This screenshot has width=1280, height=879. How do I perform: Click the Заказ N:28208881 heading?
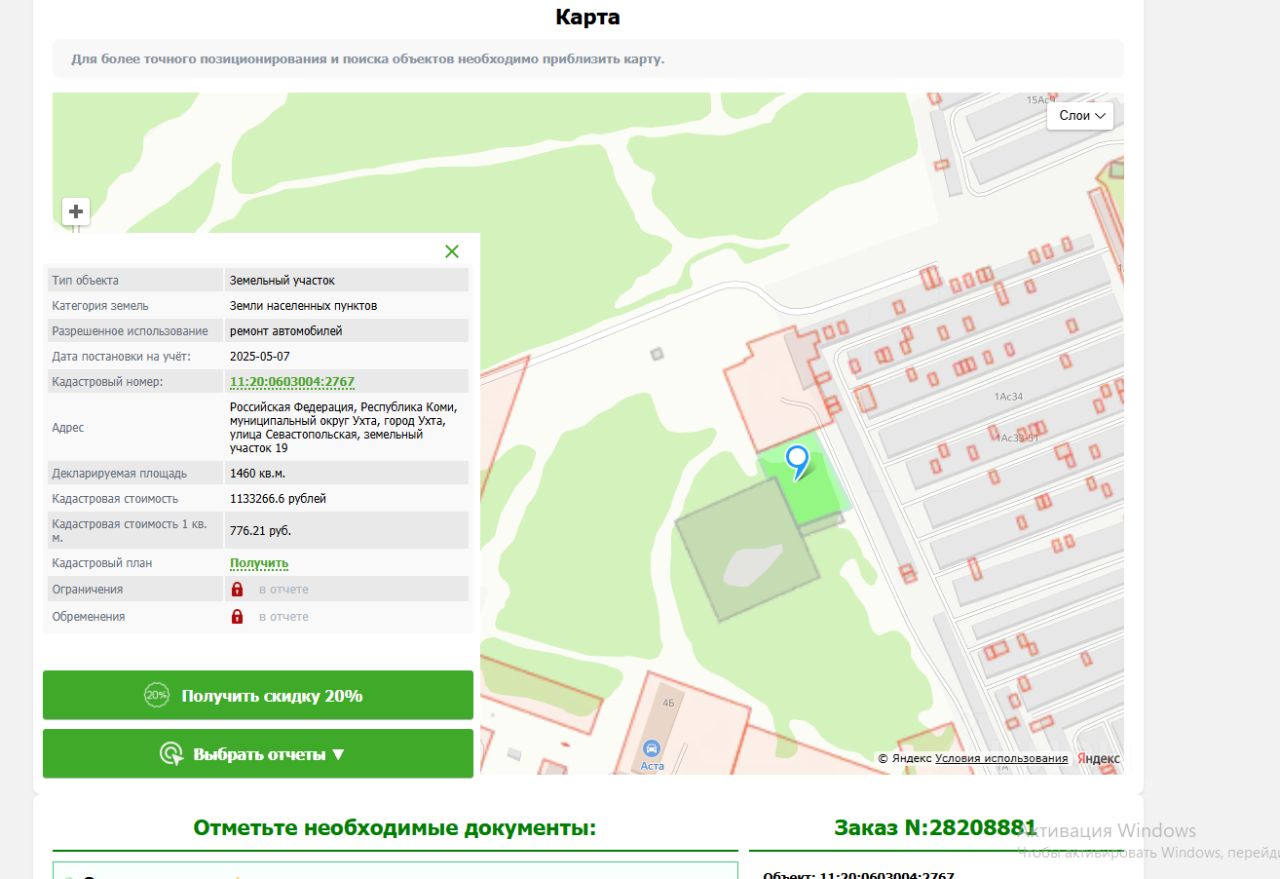click(x=935, y=828)
